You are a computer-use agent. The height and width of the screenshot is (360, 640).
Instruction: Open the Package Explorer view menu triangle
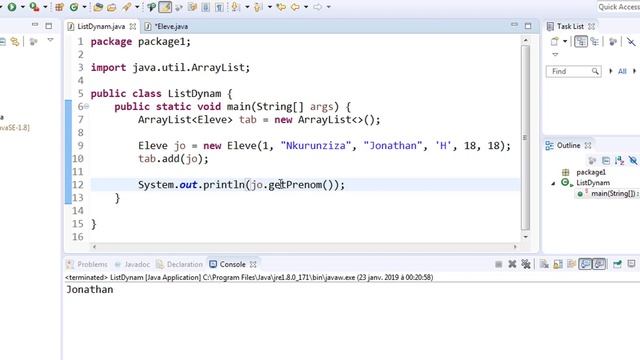(x=50, y=40)
